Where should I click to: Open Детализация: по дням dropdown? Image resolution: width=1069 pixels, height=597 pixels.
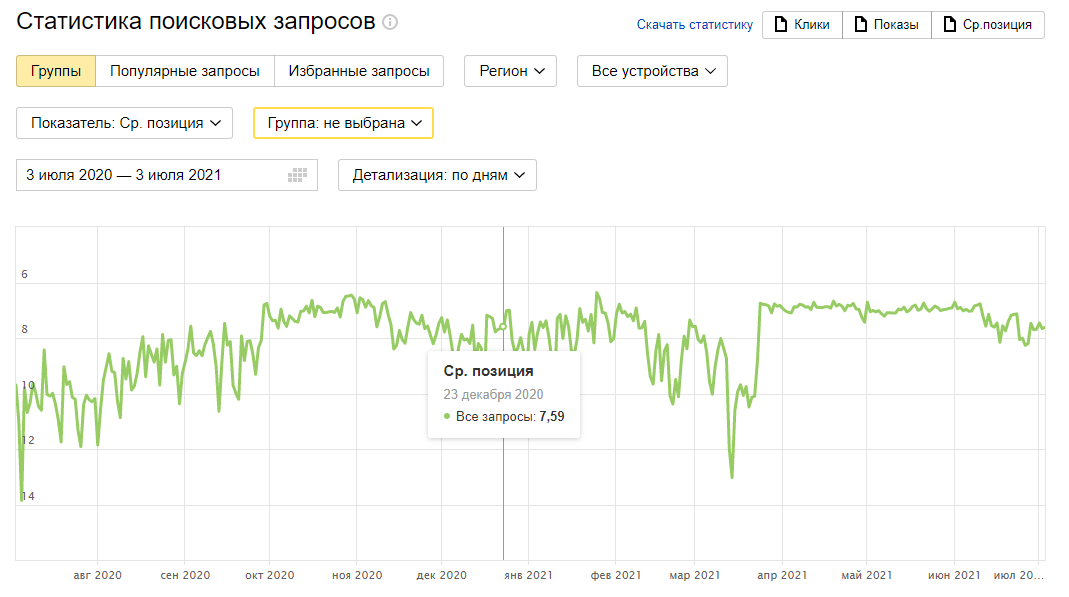438,175
